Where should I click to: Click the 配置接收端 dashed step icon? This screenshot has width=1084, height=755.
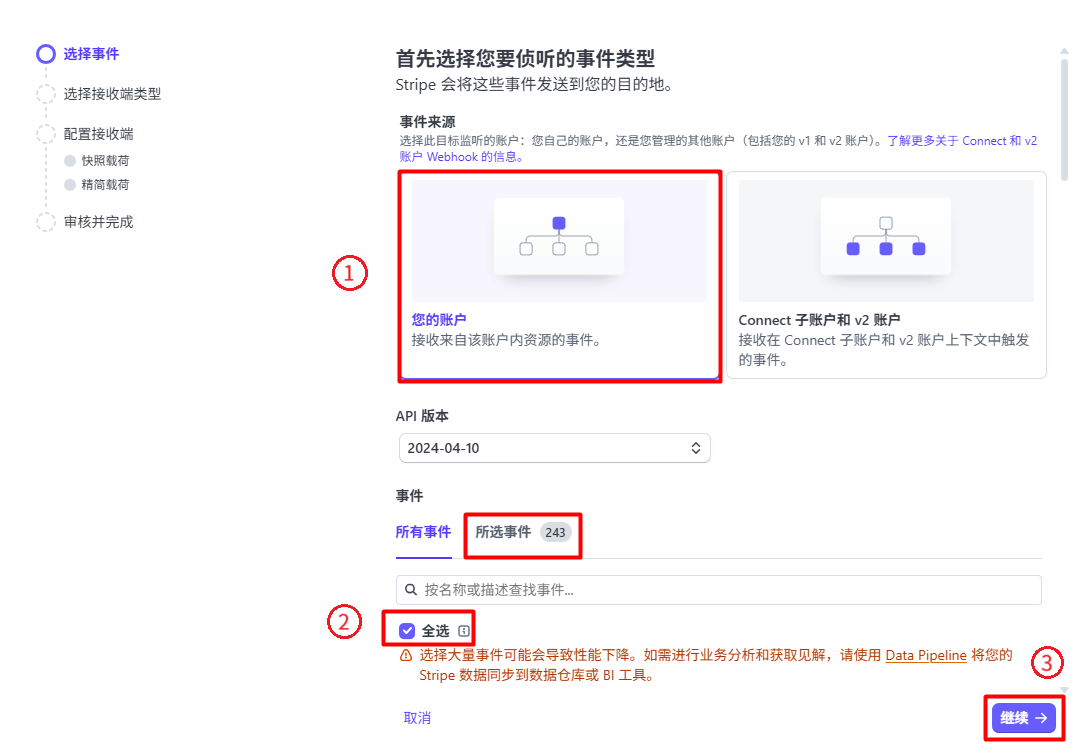(46, 134)
